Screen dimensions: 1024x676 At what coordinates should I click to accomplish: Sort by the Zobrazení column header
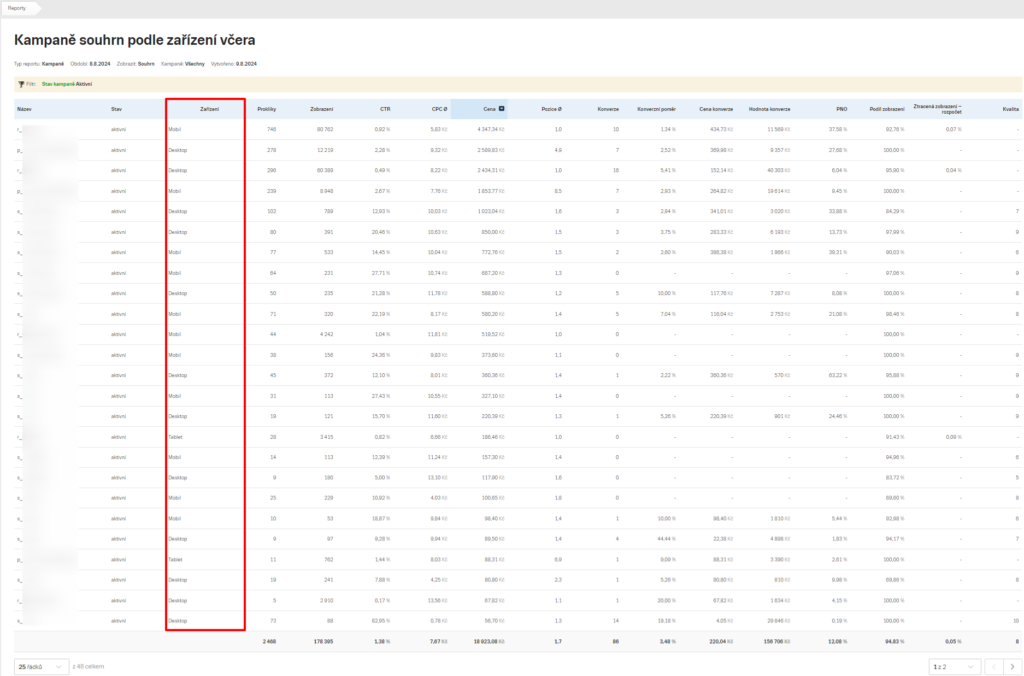[x=321, y=109]
